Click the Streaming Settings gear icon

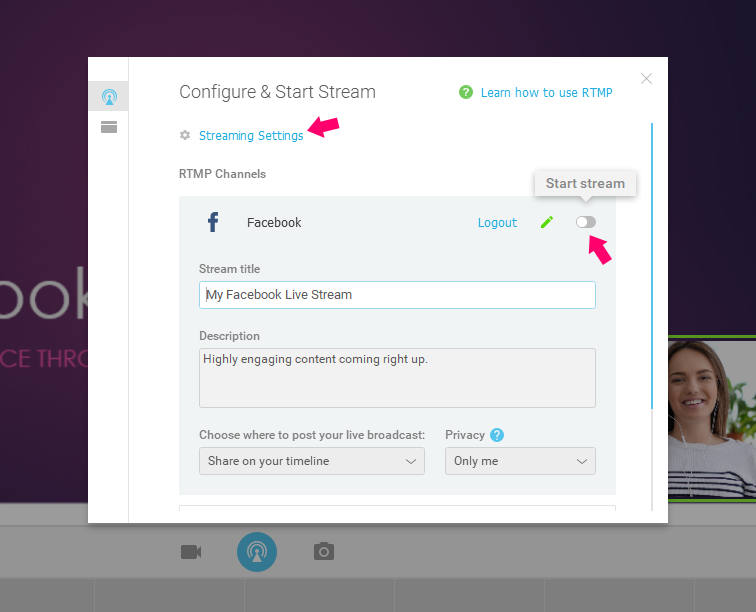(x=185, y=135)
